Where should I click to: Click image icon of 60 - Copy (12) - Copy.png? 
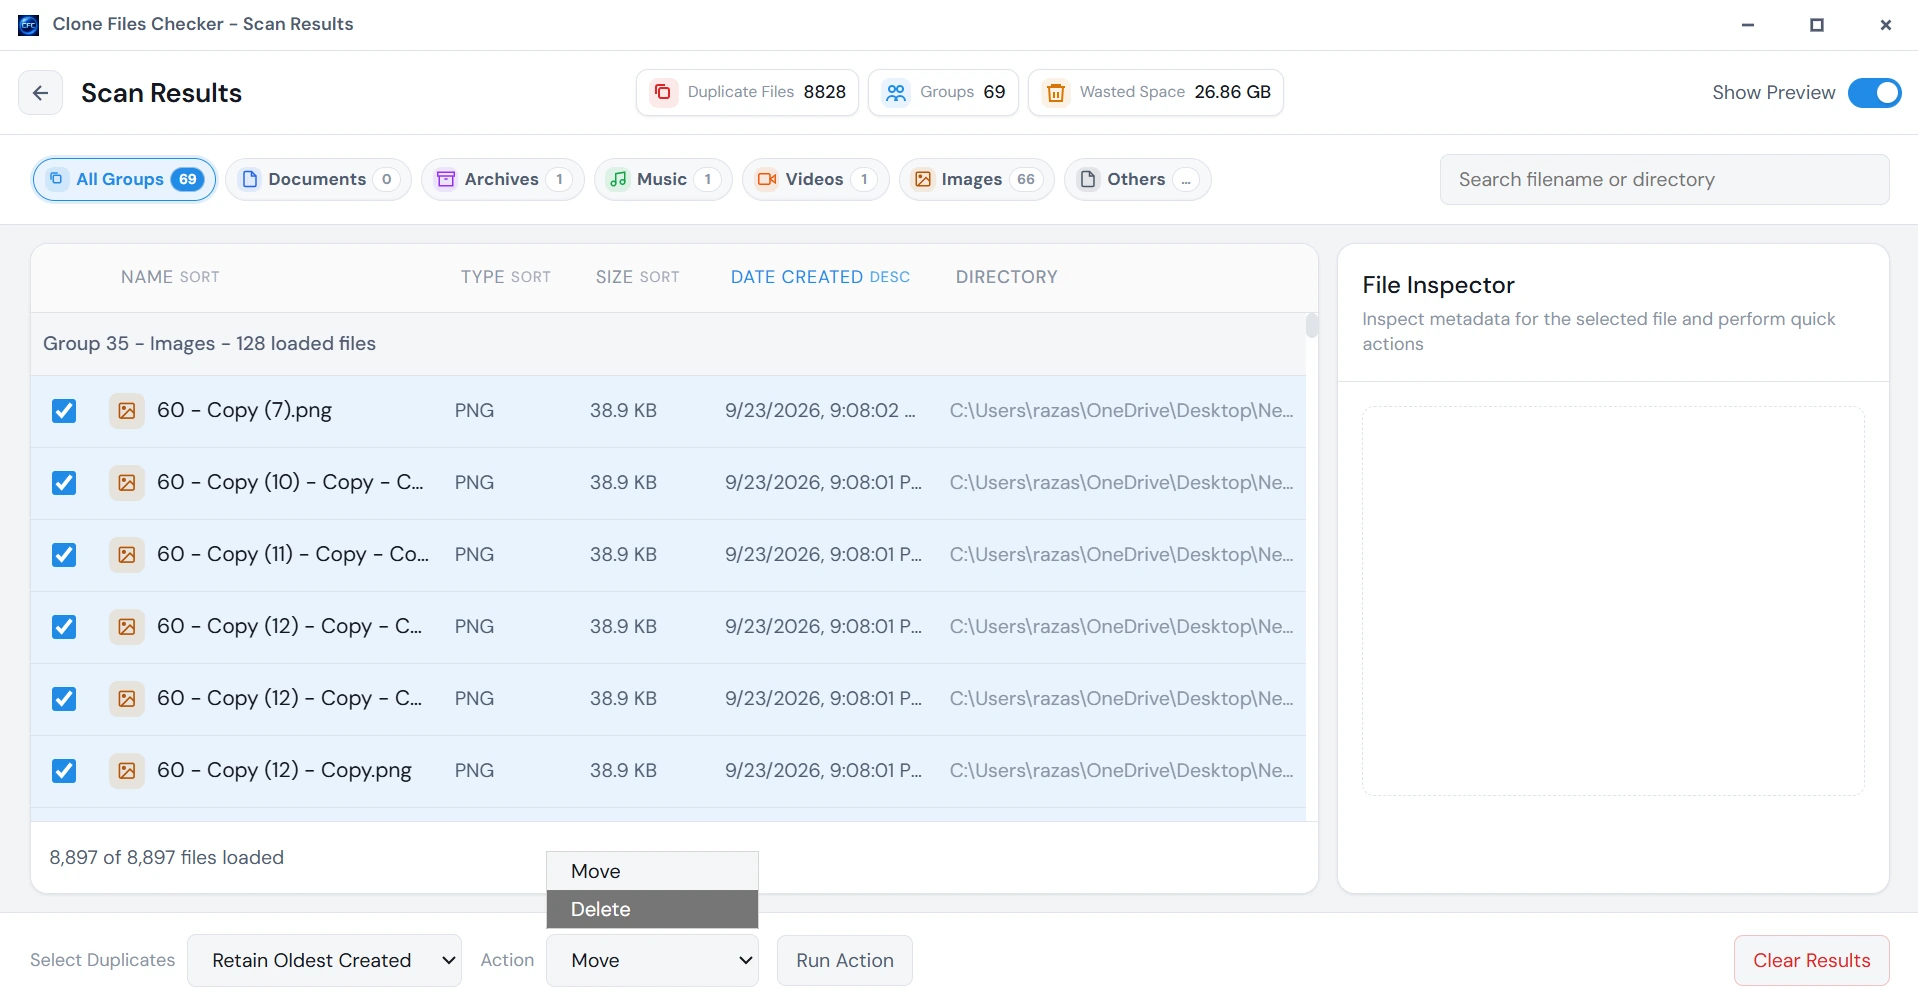point(127,771)
